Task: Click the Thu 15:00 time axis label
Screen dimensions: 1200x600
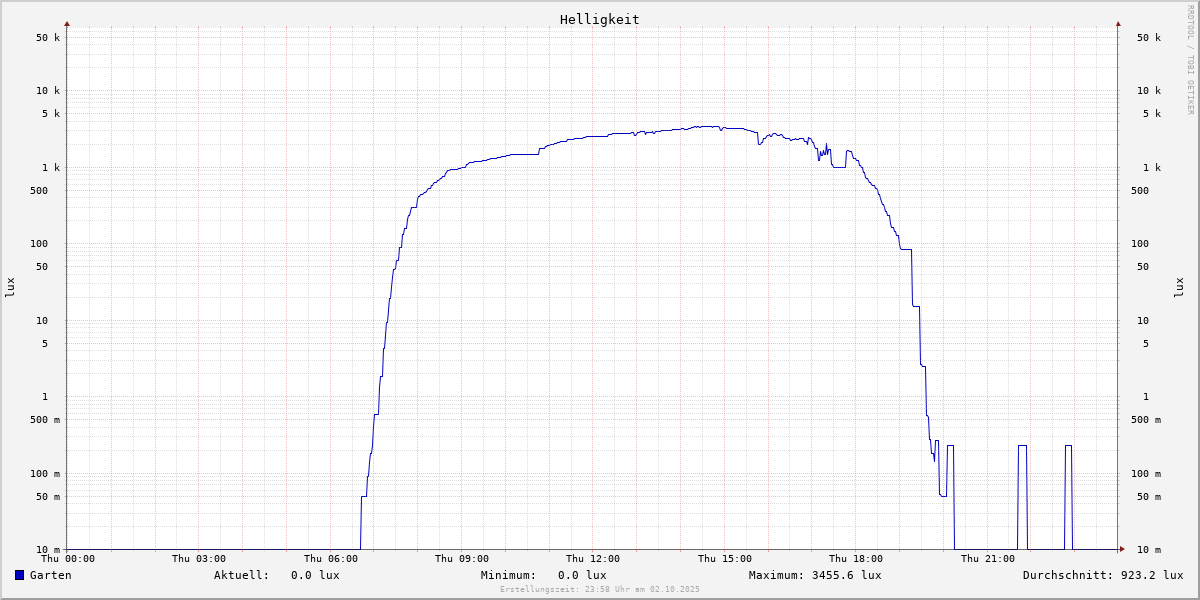Action: [x=725, y=559]
